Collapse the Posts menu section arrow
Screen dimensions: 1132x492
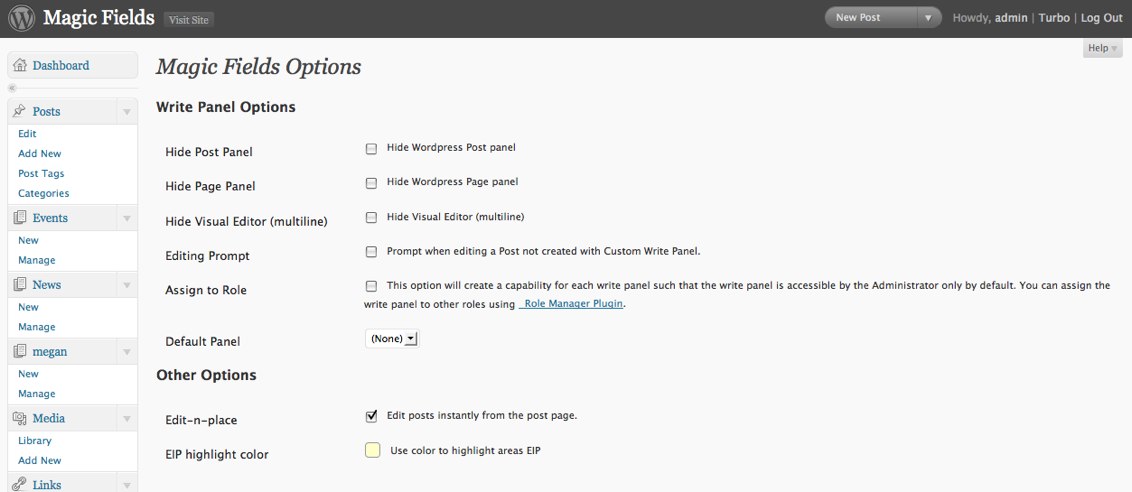pyautogui.click(x=126, y=112)
